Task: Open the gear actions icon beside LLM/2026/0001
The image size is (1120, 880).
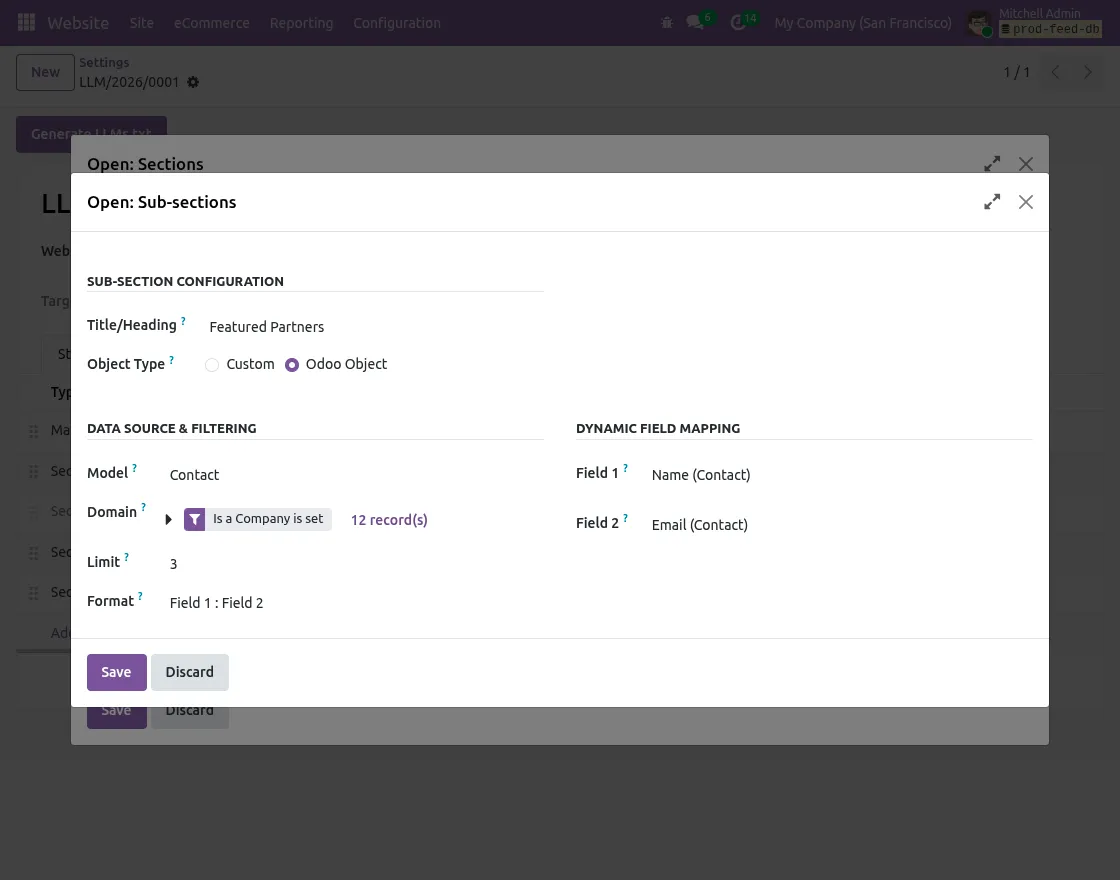Action: (x=193, y=82)
